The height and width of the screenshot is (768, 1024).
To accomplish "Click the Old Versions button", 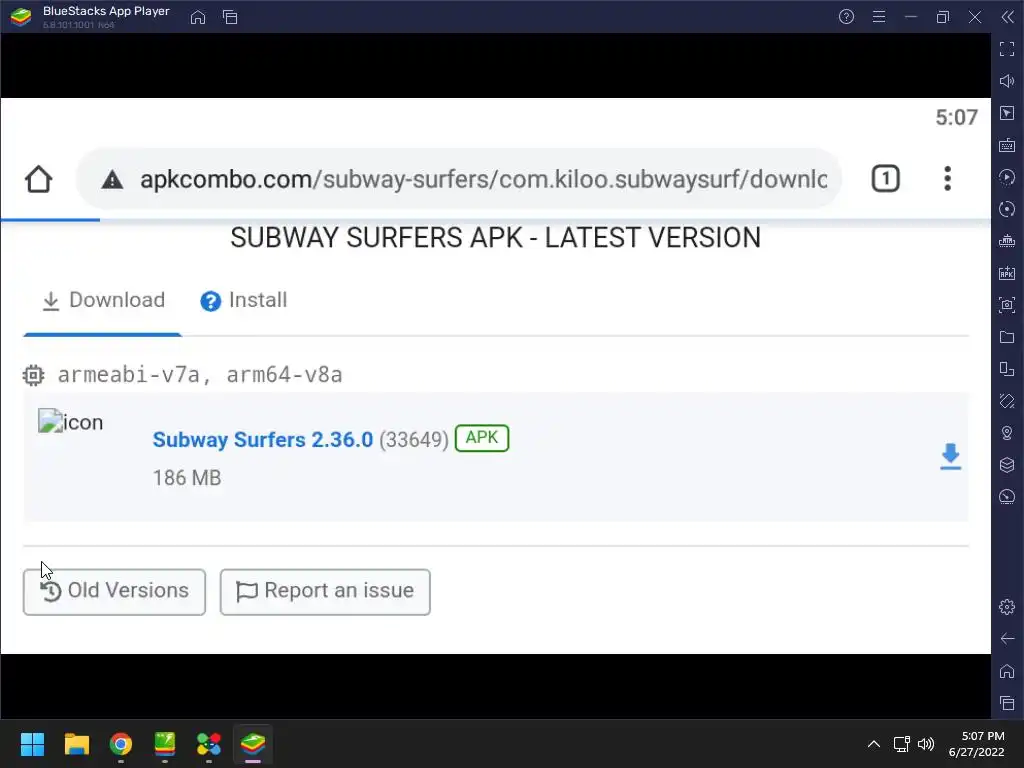I will [114, 592].
